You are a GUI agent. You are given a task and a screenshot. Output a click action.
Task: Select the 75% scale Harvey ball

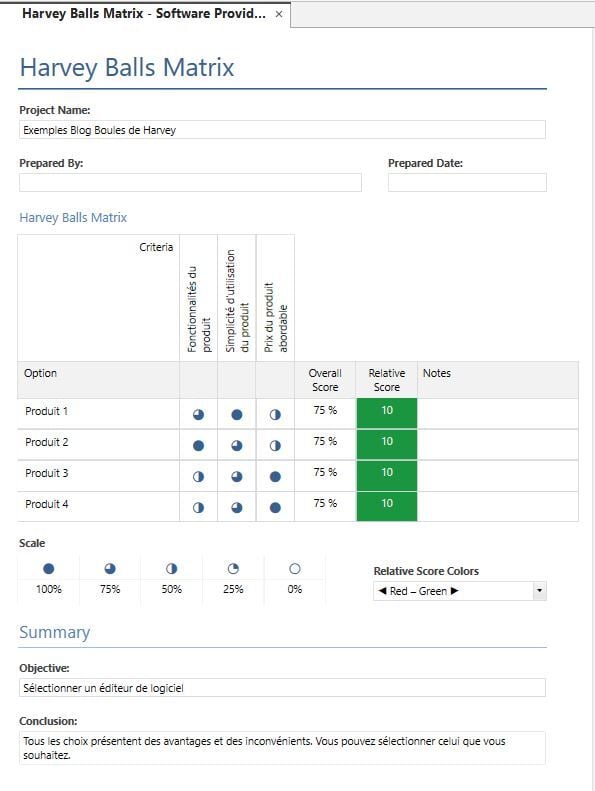pyautogui.click(x=110, y=569)
